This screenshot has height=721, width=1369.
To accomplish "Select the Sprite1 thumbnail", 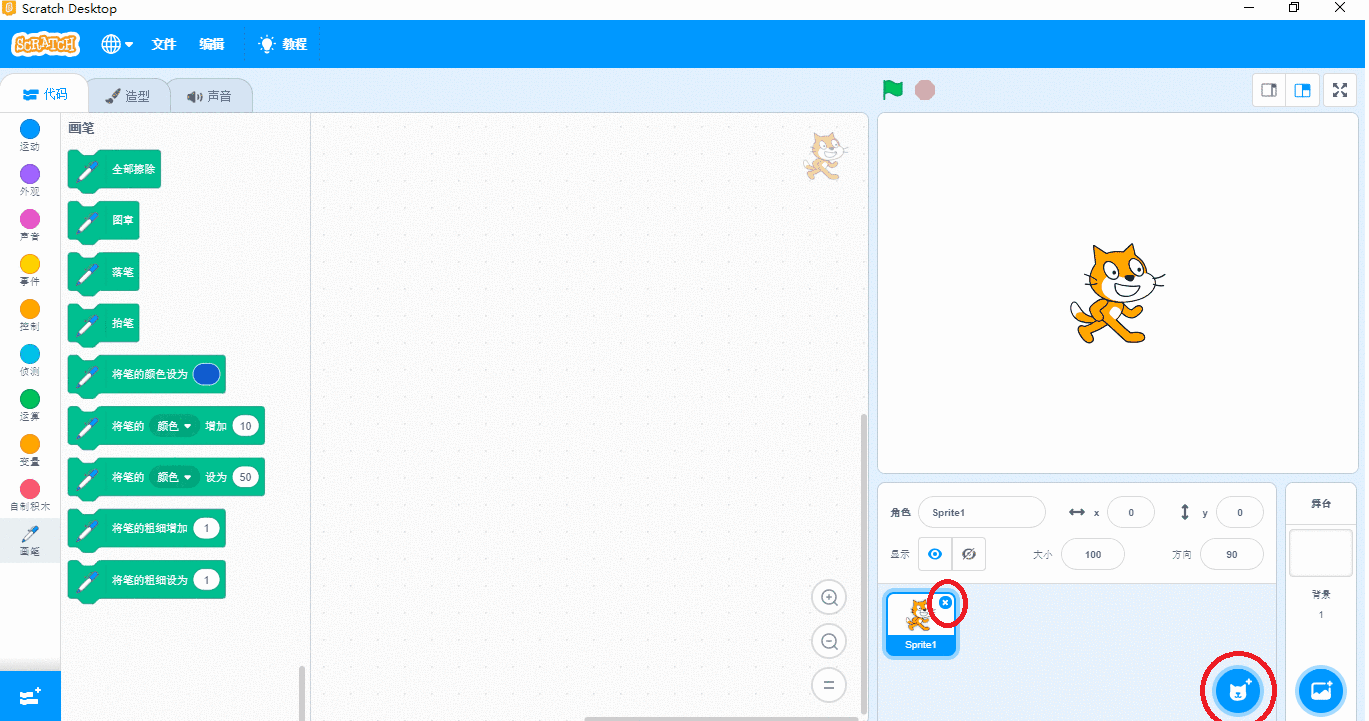I will pos(921,624).
